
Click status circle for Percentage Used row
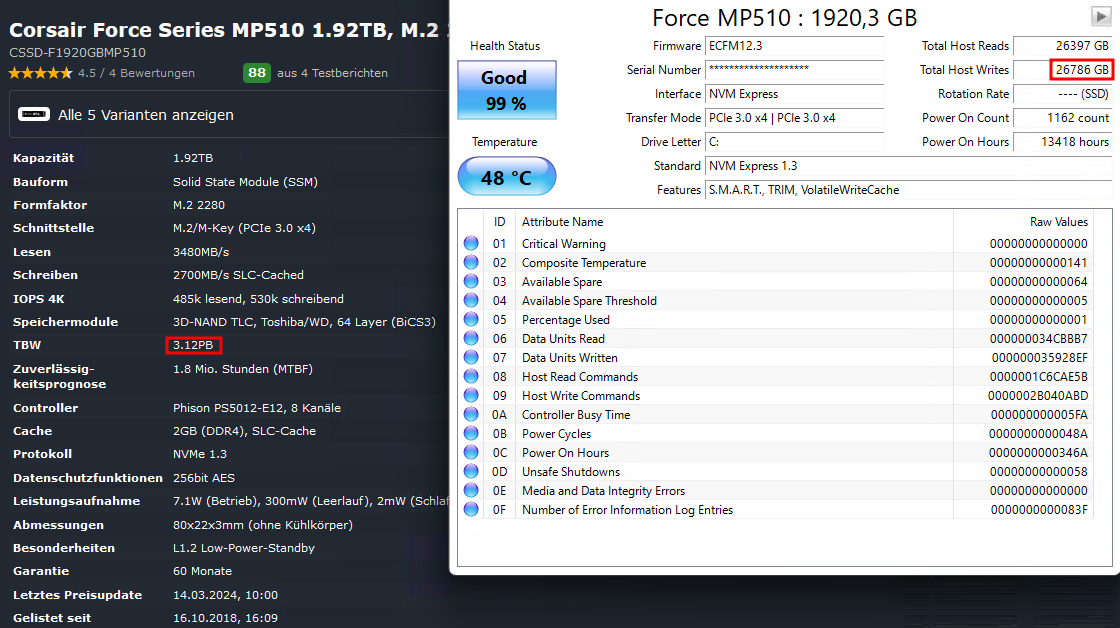point(471,319)
